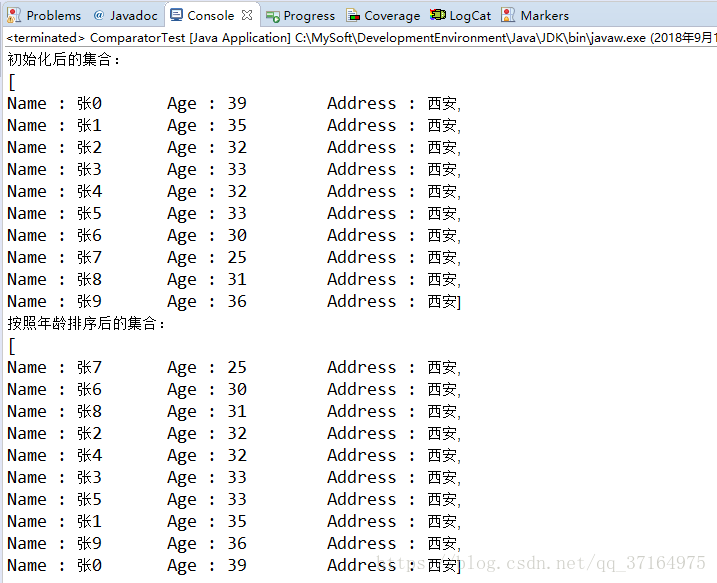Click the Problems tab icon
Screen dimensions: 717x583
coord(14,16)
